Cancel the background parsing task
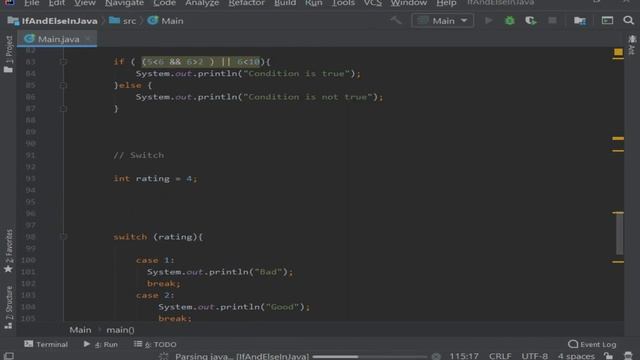 click(436, 356)
